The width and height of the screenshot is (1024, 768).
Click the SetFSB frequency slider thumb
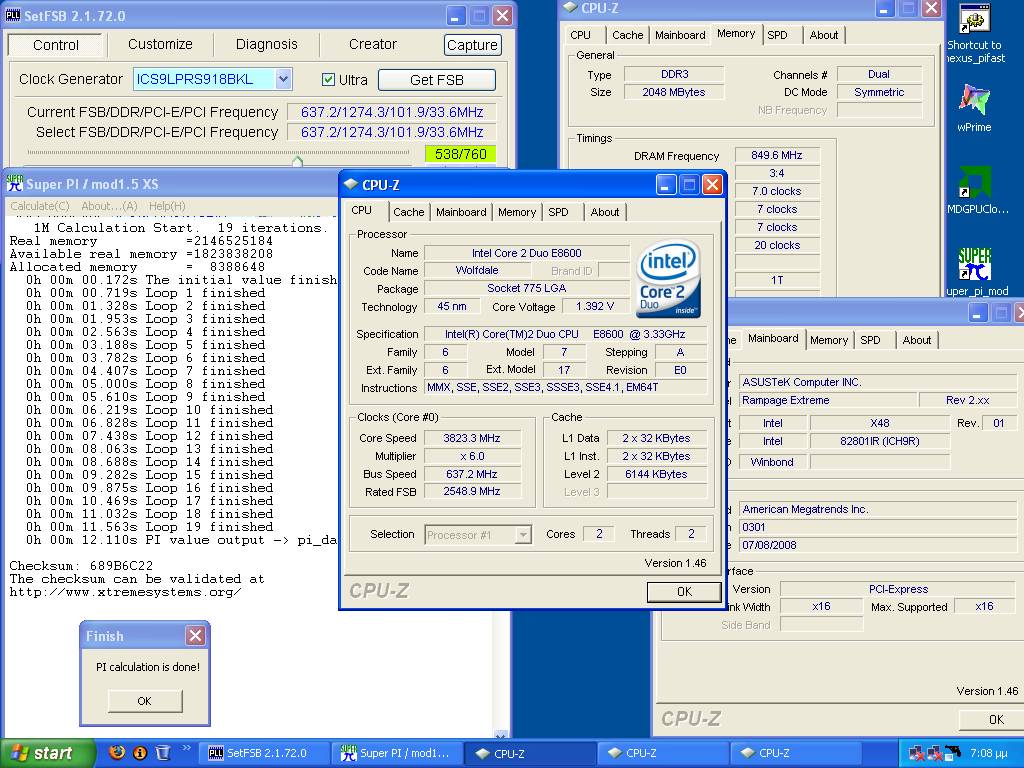[x=297, y=161]
